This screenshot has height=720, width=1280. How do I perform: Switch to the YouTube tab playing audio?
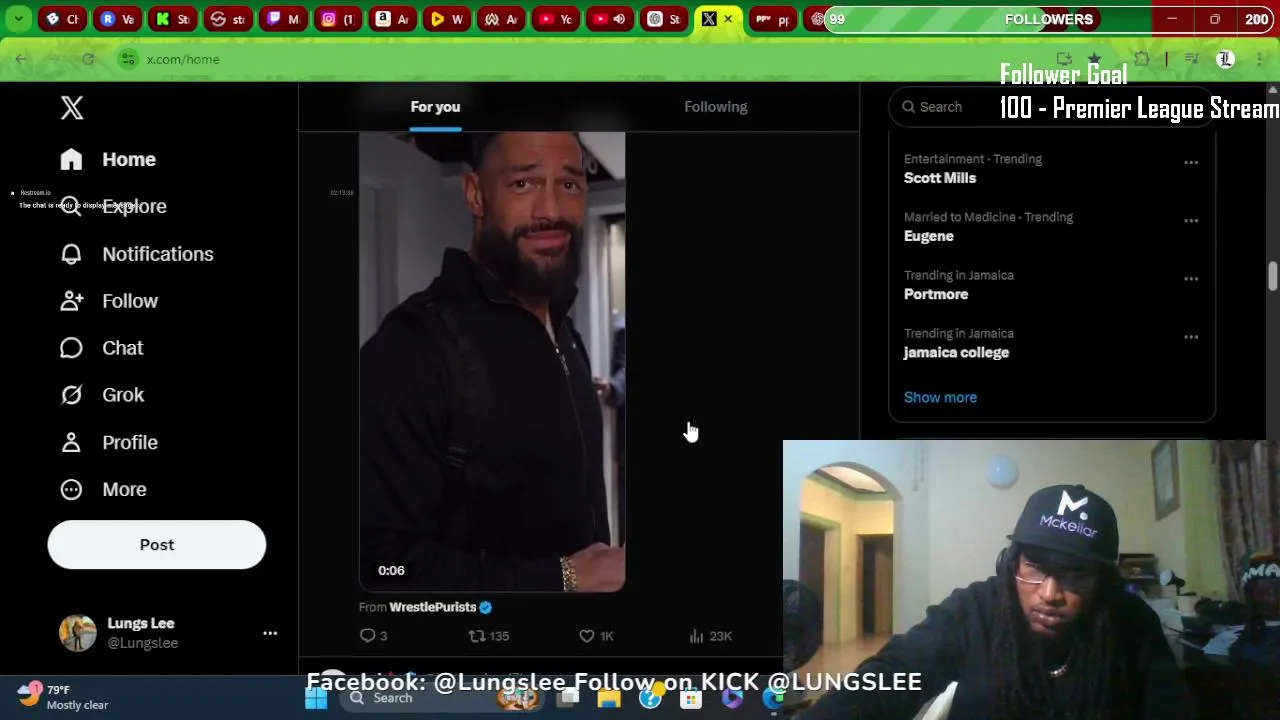point(610,19)
